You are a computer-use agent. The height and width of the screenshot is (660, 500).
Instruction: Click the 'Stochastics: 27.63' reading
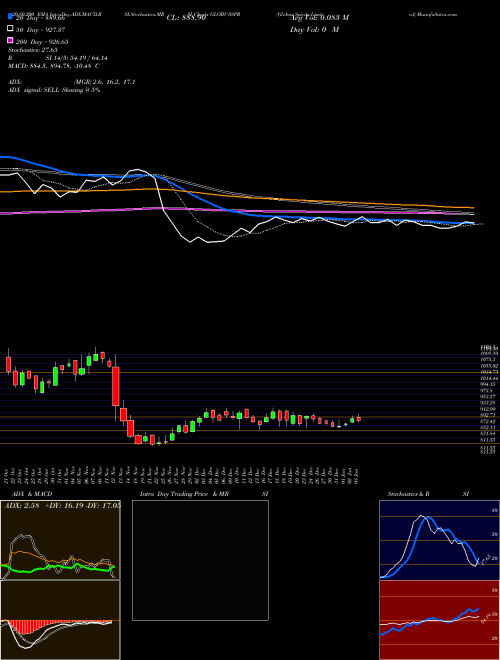[32, 50]
